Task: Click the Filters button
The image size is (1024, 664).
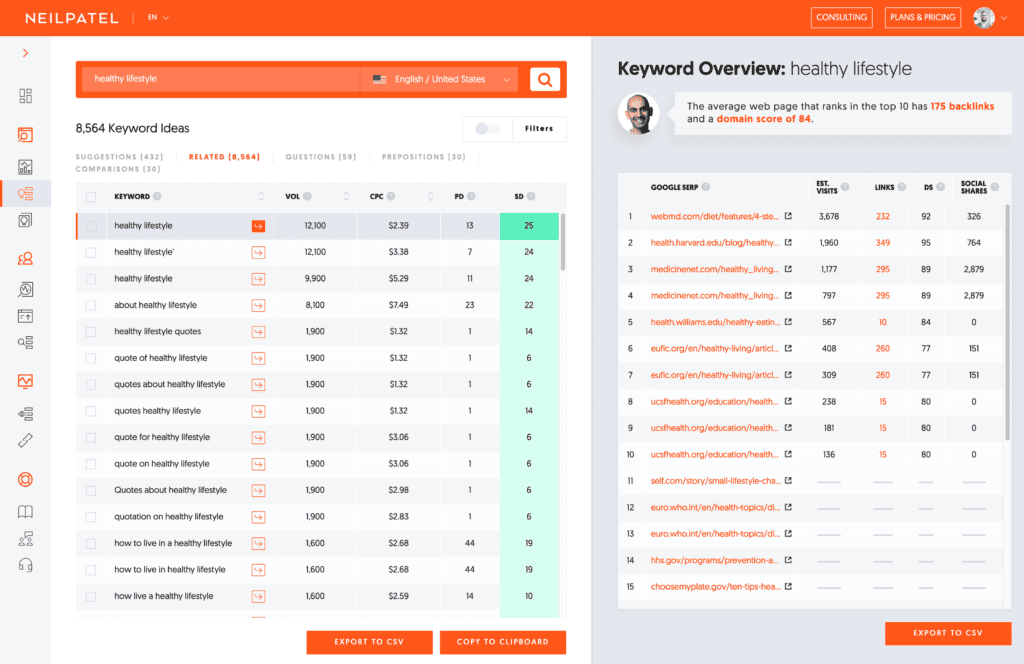Action: [539, 129]
